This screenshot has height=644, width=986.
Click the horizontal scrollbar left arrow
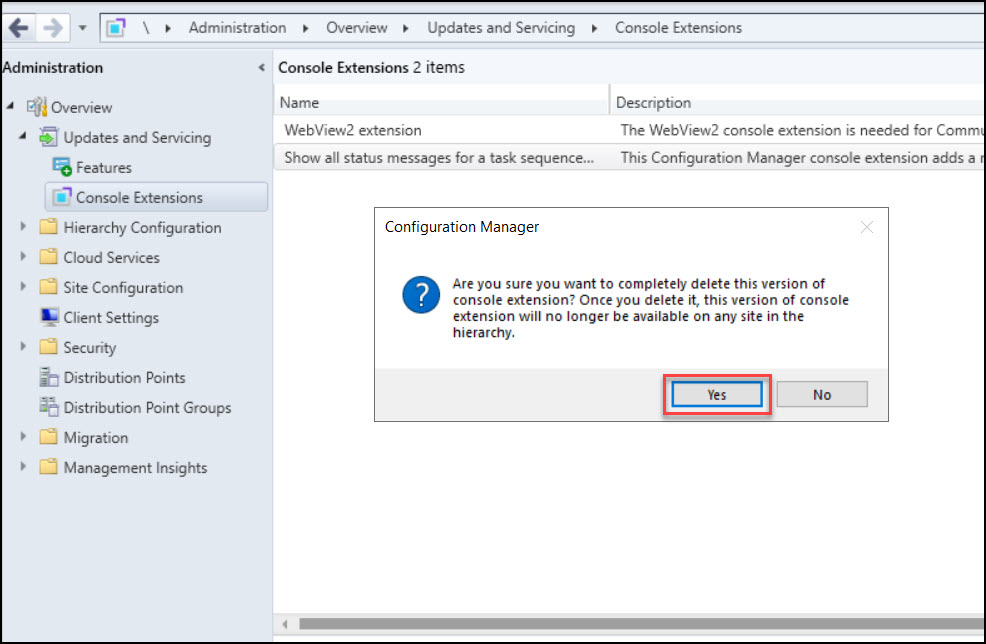tap(285, 624)
